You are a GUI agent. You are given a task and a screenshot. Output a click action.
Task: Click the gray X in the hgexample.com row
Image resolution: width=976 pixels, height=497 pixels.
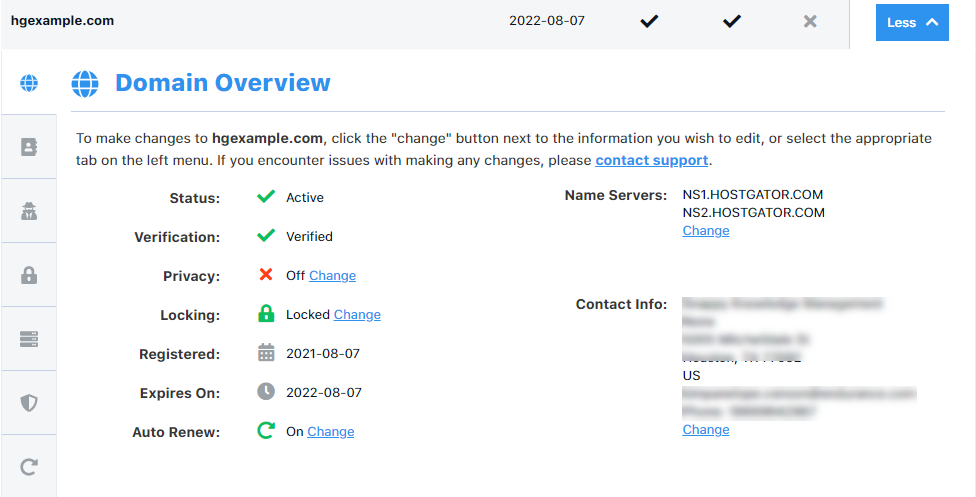pyautogui.click(x=810, y=22)
